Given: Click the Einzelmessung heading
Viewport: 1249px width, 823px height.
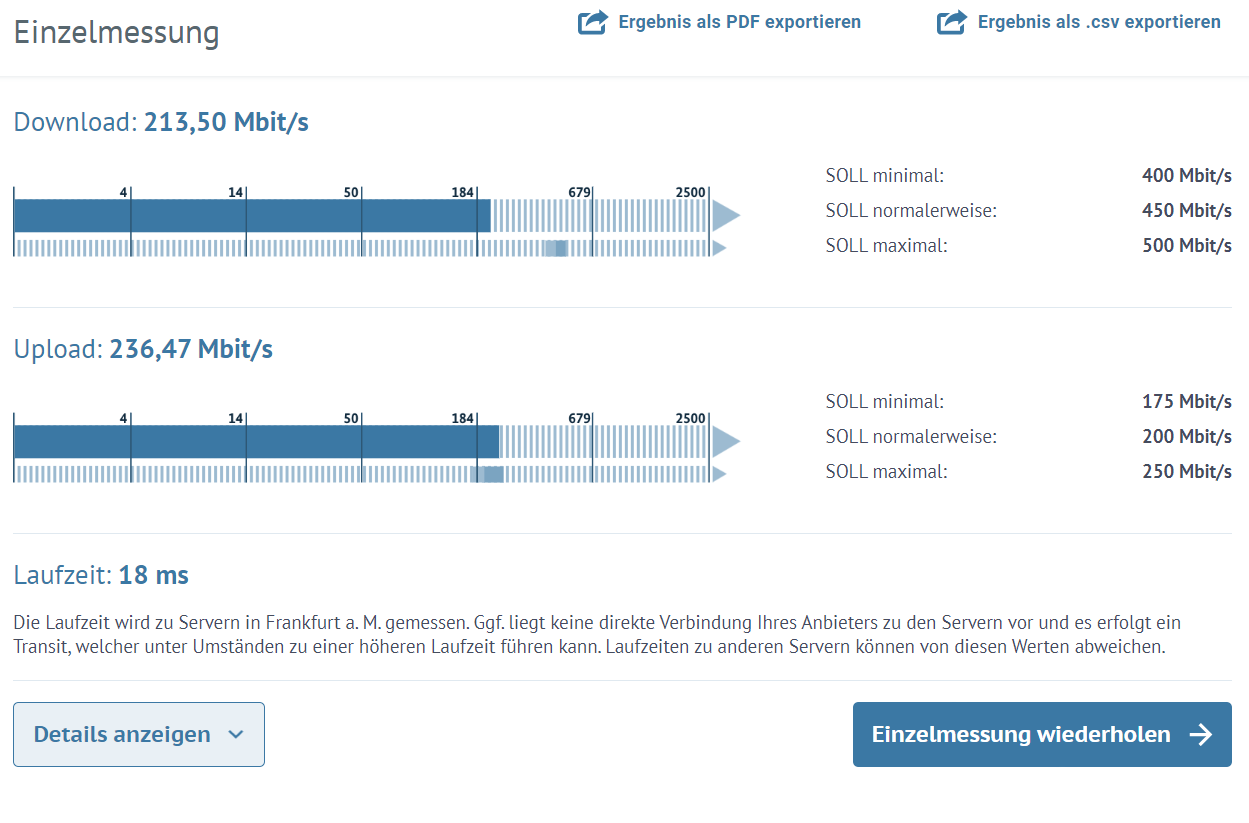Looking at the screenshot, I should (116, 33).
